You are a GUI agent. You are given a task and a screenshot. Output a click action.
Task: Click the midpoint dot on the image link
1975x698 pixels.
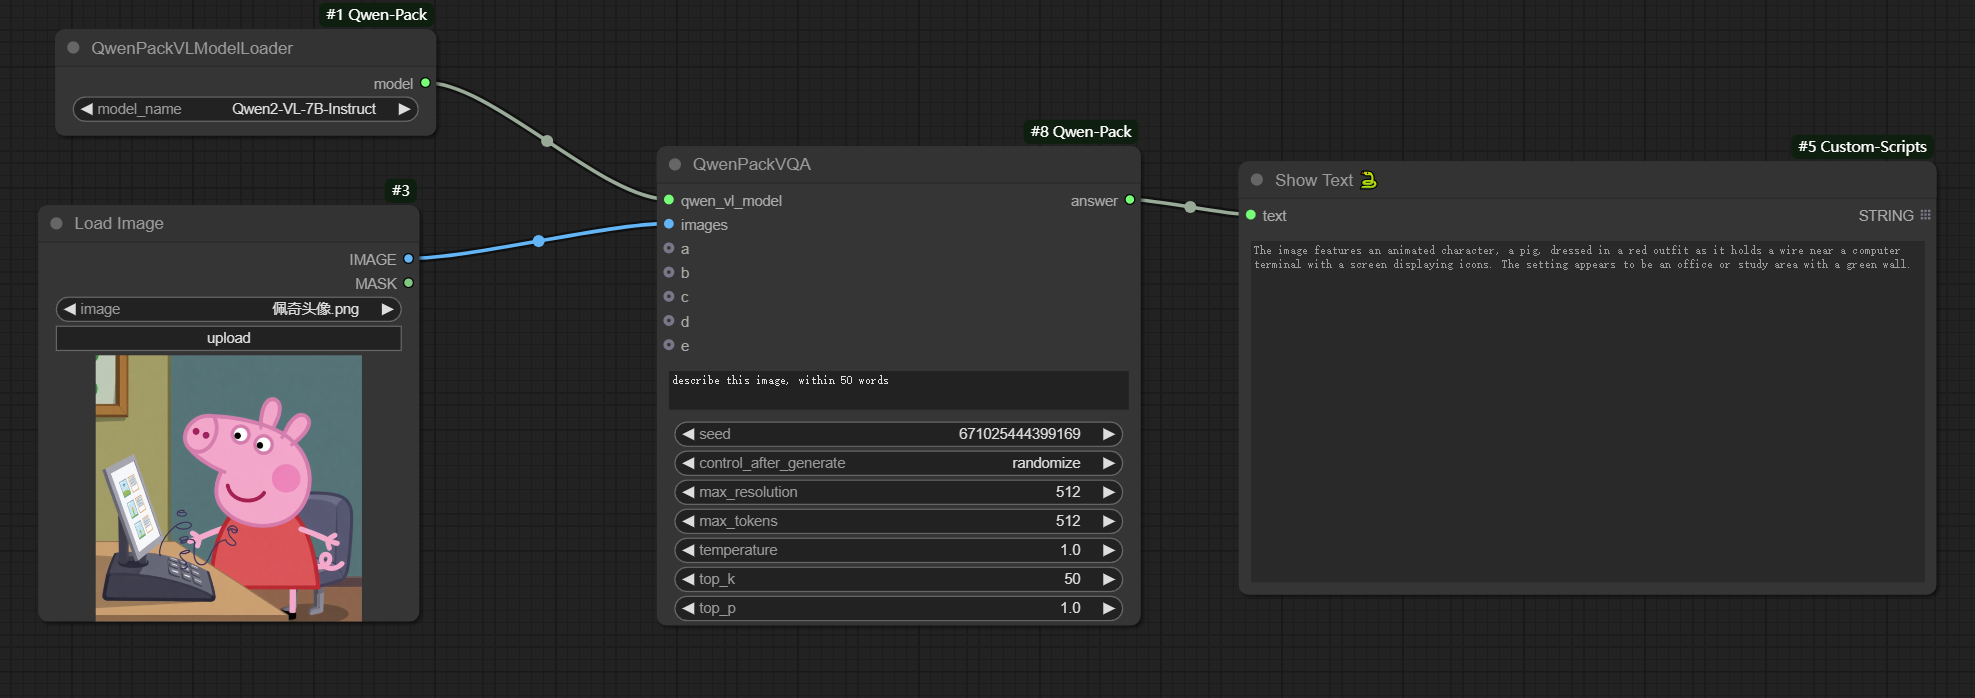[539, 241]
